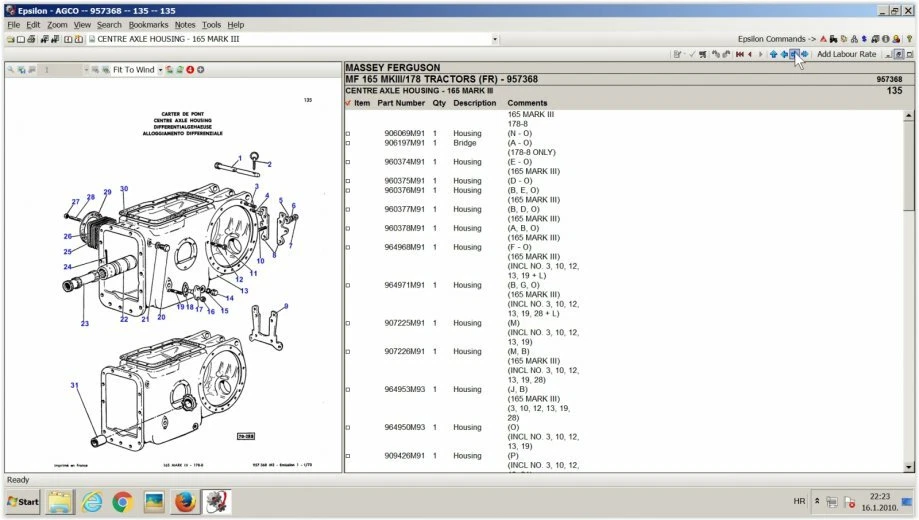Click the key icon after Epsilon Commands
The height and width of the screenshot is (520, 919).
pyautogui.click(x=909, y=39)
